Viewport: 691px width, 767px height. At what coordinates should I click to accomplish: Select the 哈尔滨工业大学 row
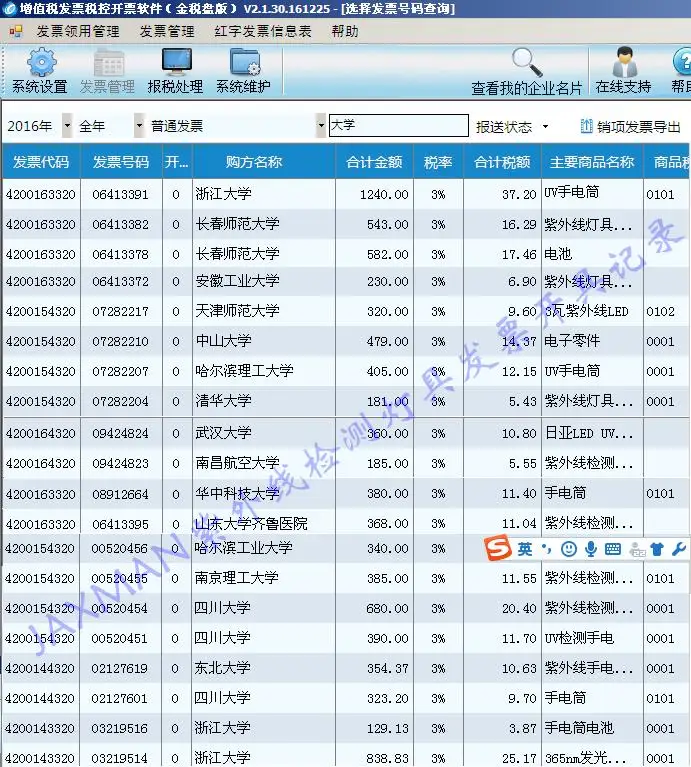click(345, 548)
